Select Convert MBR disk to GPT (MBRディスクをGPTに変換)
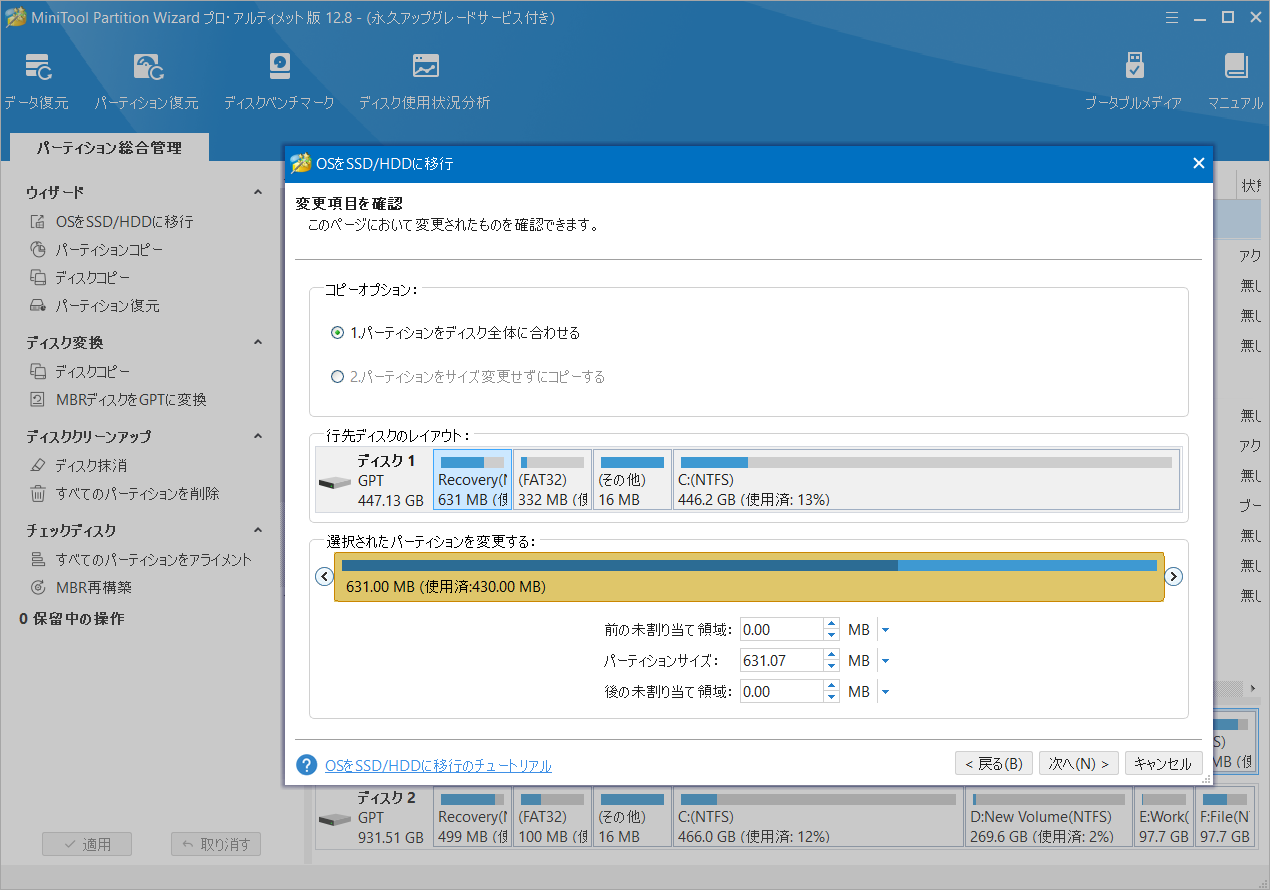Viewport: 1270px width, 890px height. 118,400
